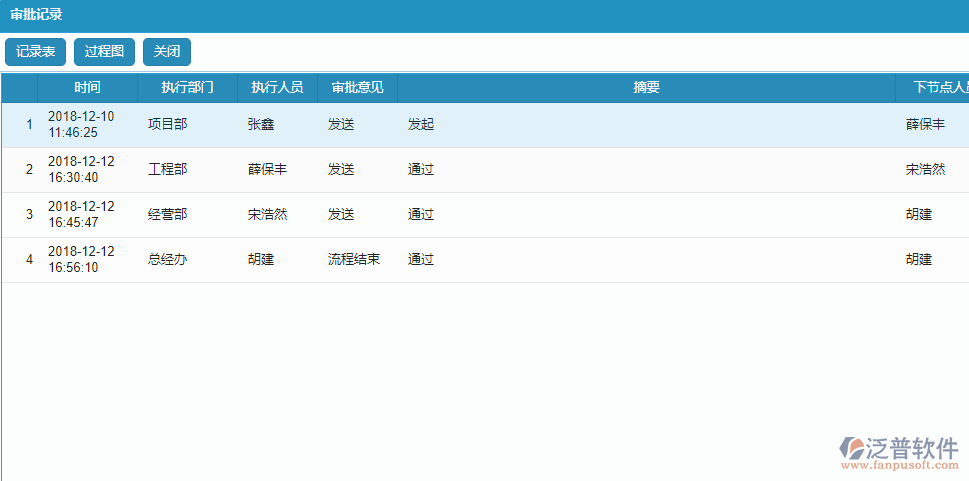969x481 pixels.
Task: Click the 执行人员 column header
Action: [277, 88]
